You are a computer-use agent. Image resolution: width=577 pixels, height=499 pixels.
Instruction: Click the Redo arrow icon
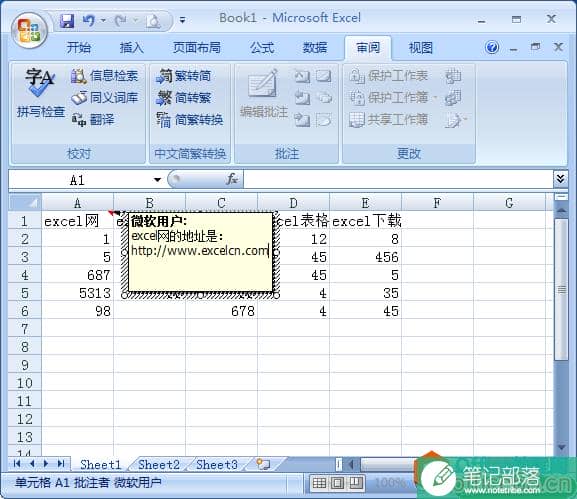(x=121, y=21)
